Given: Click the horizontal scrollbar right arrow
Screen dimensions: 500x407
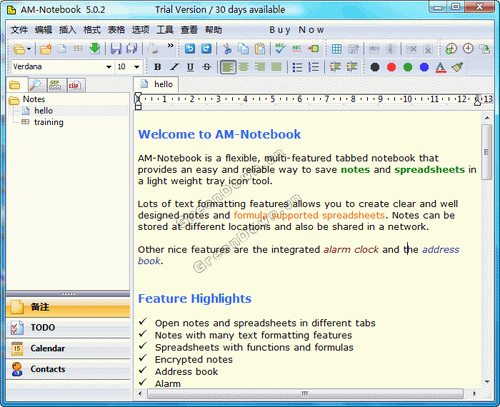Looking at the screenshot, I should click(474, 394).
